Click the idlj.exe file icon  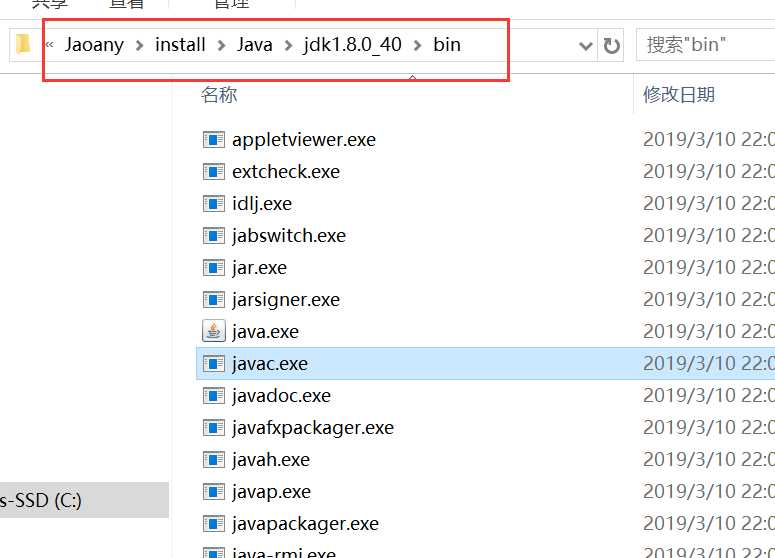214,204
